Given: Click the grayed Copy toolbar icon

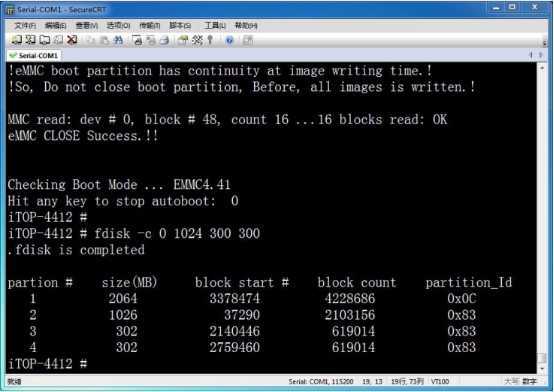Looking at the screenshot, I should (91, 40).
